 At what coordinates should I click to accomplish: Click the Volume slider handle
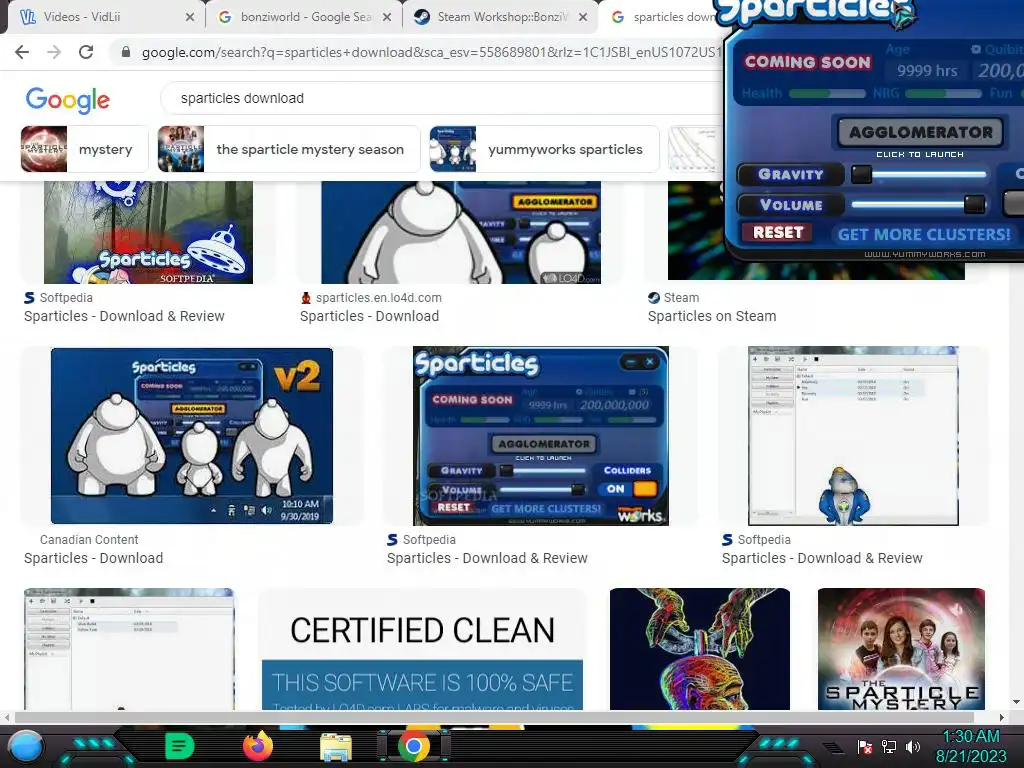(x=974, y=204)
